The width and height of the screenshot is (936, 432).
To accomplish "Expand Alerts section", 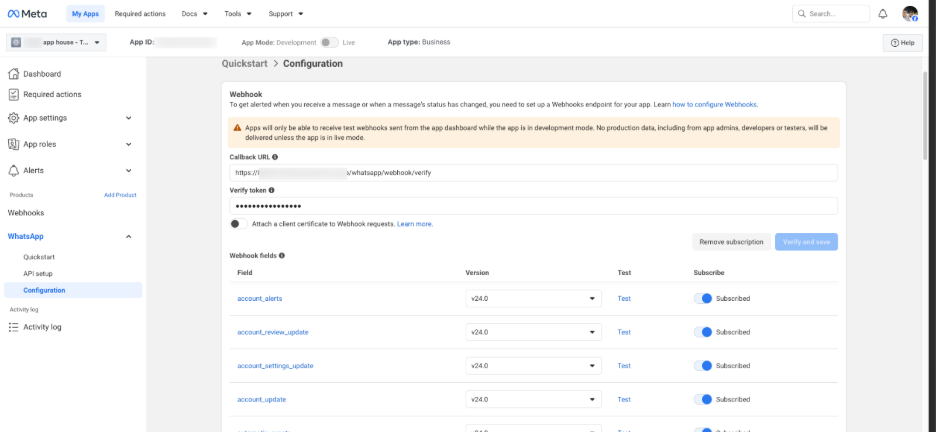I will click(128, 171).
